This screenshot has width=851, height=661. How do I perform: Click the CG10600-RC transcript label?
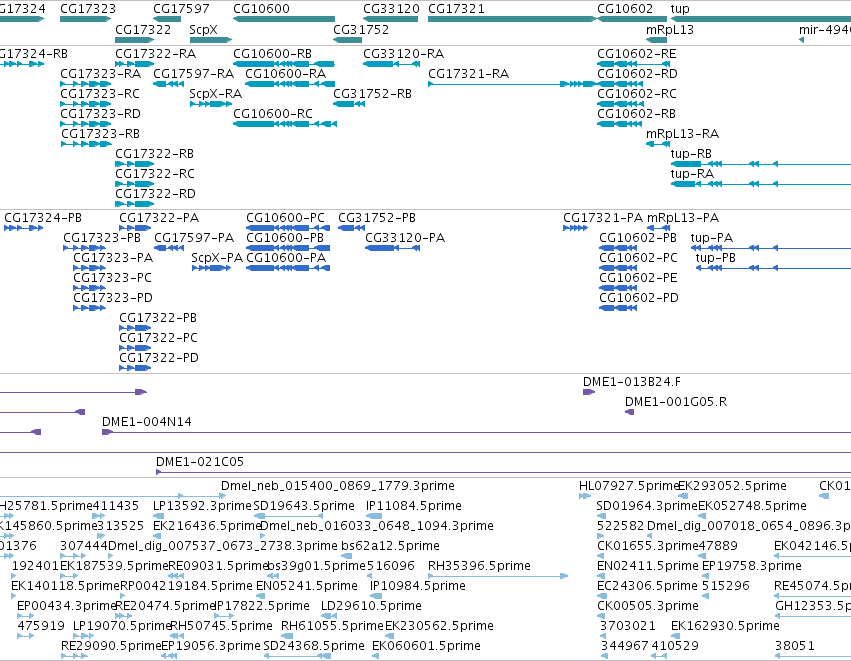tap(273, 114)
